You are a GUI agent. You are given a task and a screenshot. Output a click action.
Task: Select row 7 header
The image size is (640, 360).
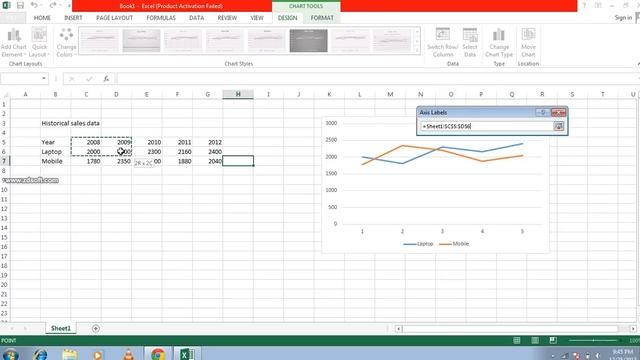pos(4,161)
